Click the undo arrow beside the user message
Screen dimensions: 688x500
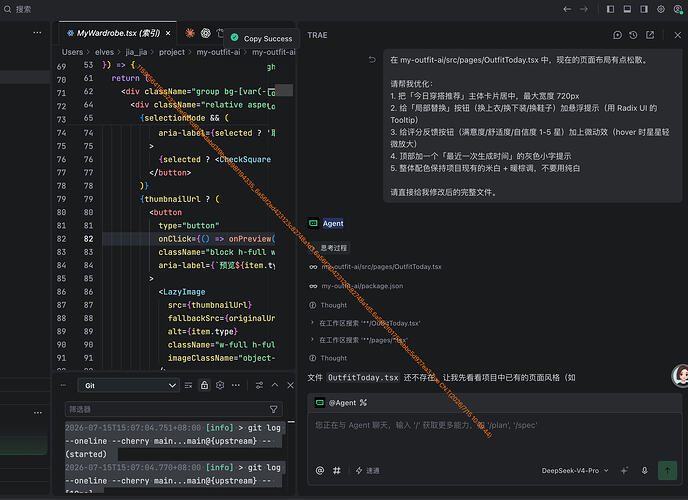(372, 60)
